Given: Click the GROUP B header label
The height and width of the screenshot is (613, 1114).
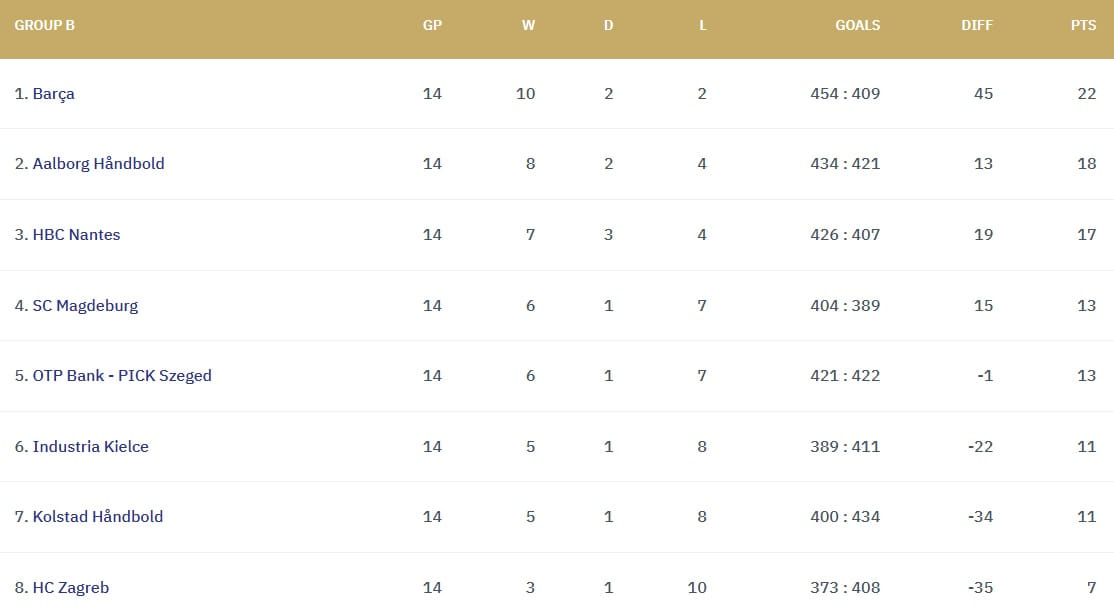Looking at the screenshot, I should pos(44,25).
